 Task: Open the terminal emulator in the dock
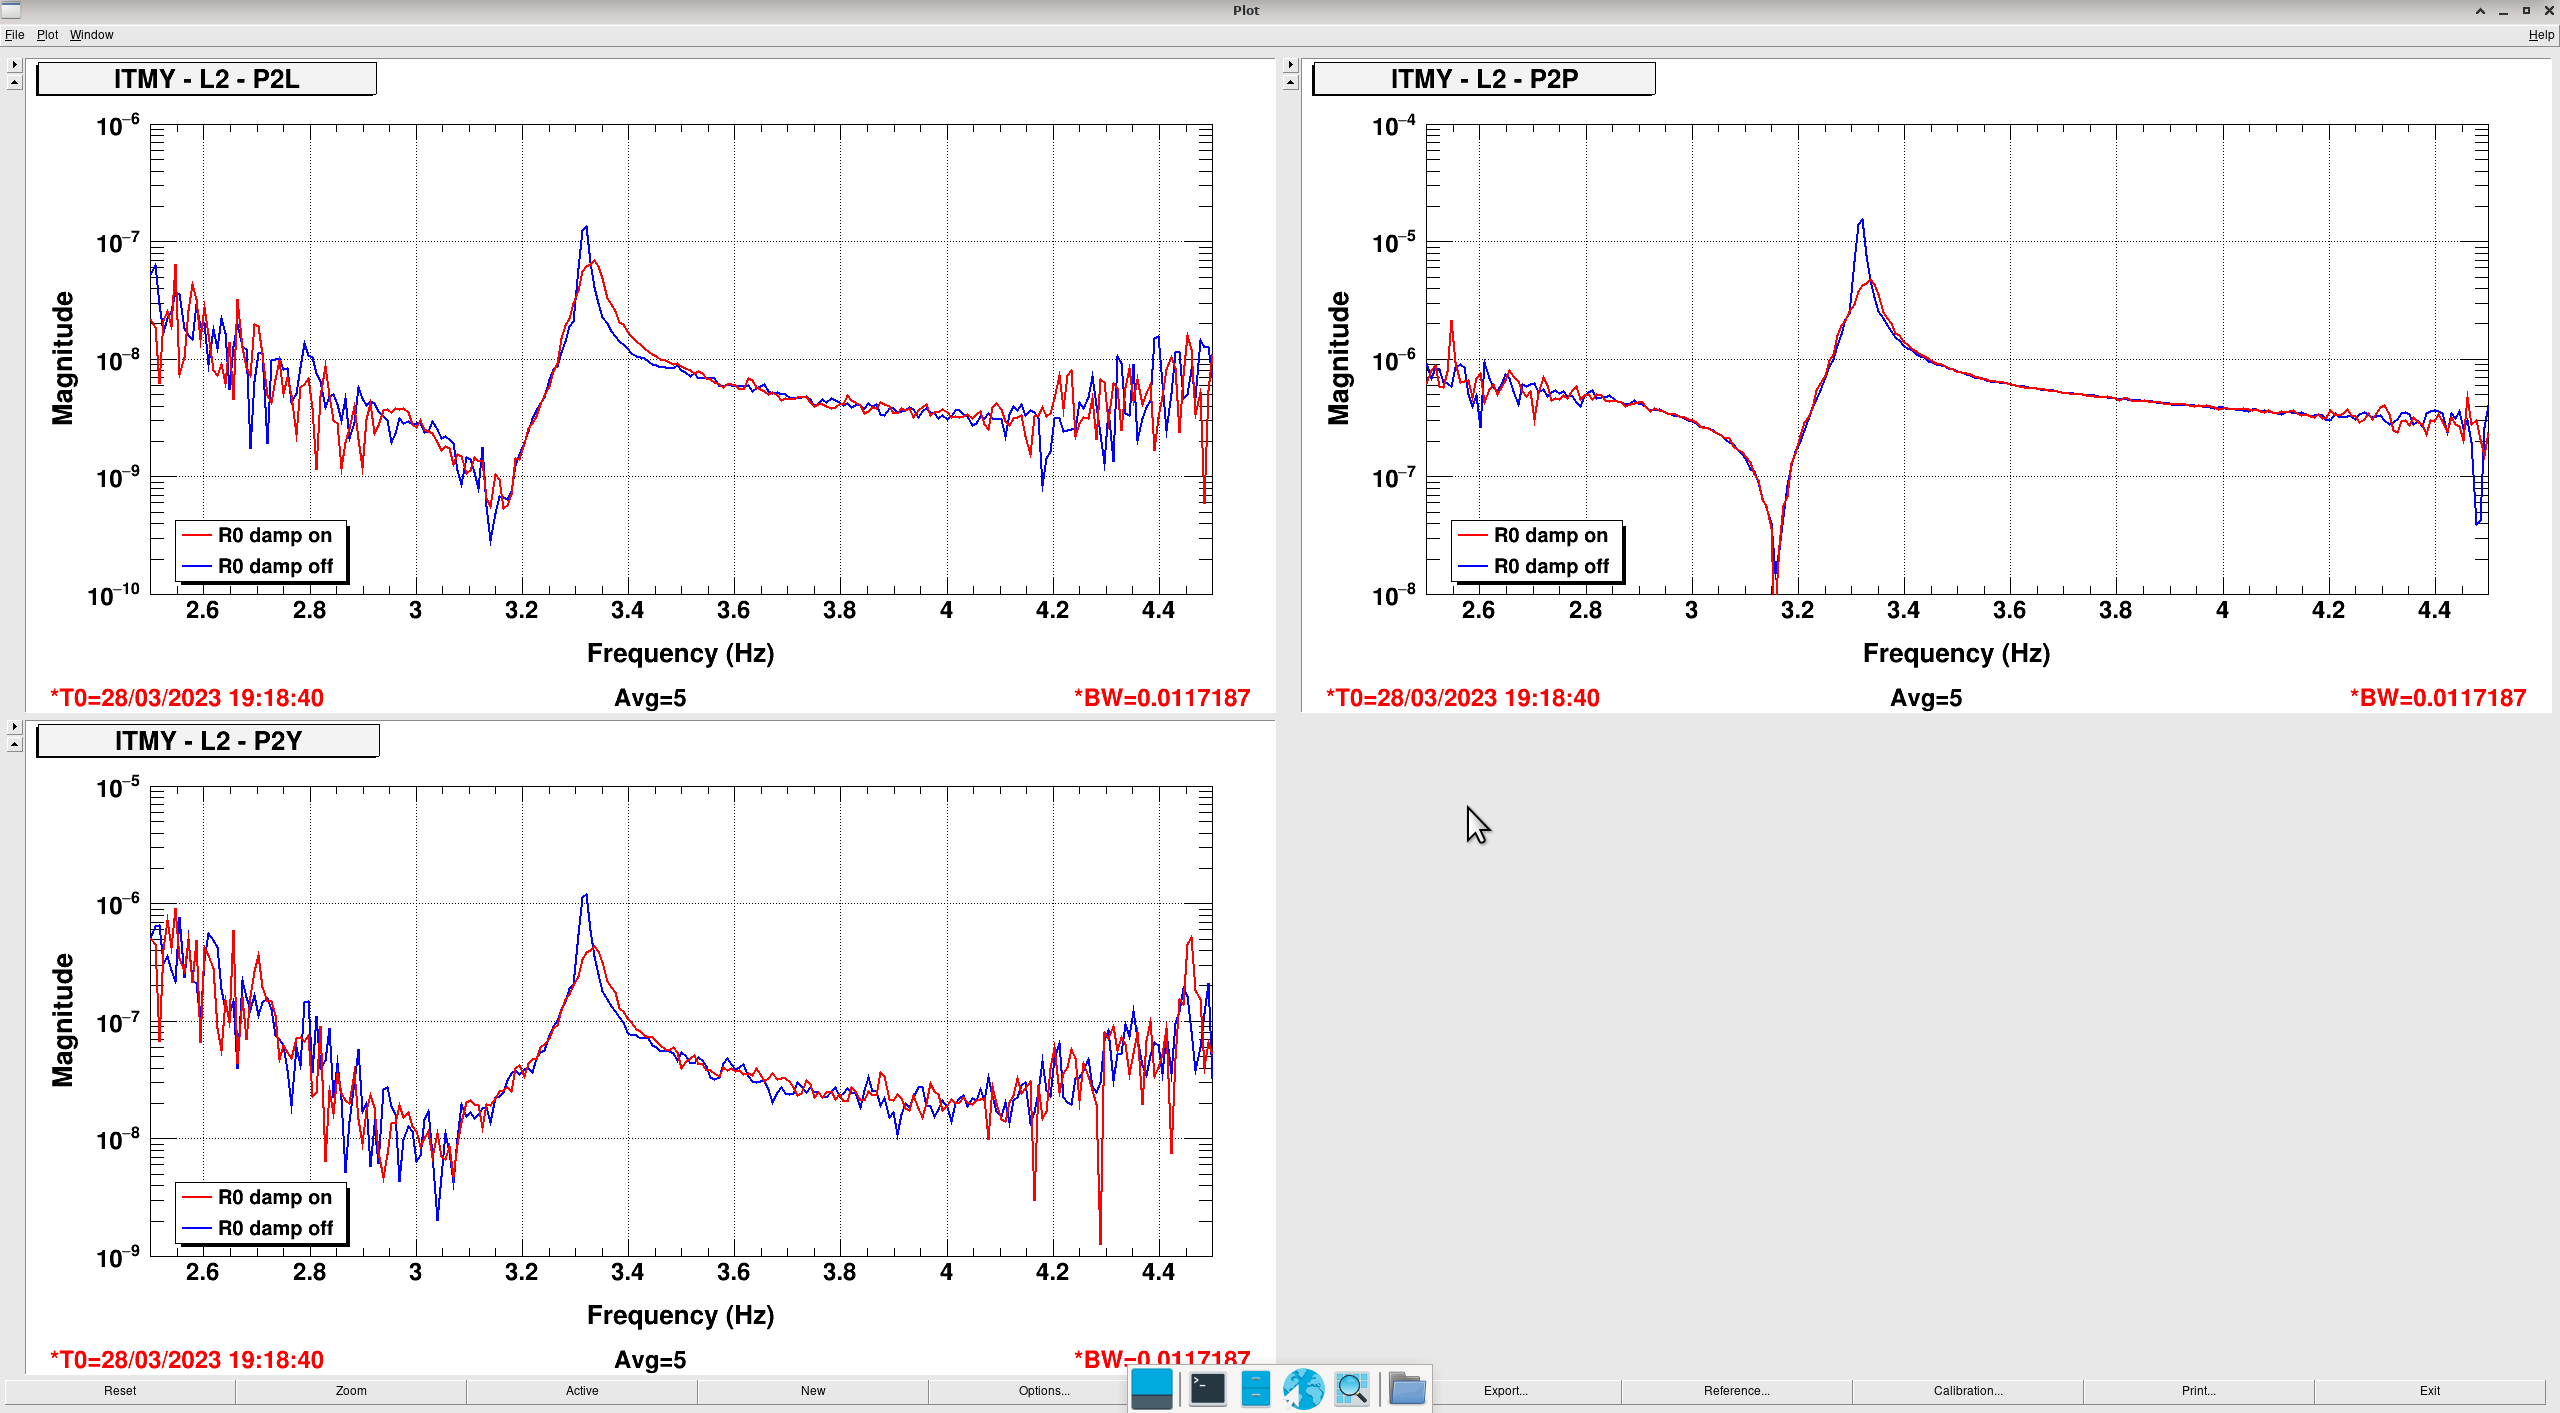pos(1207,1389)
